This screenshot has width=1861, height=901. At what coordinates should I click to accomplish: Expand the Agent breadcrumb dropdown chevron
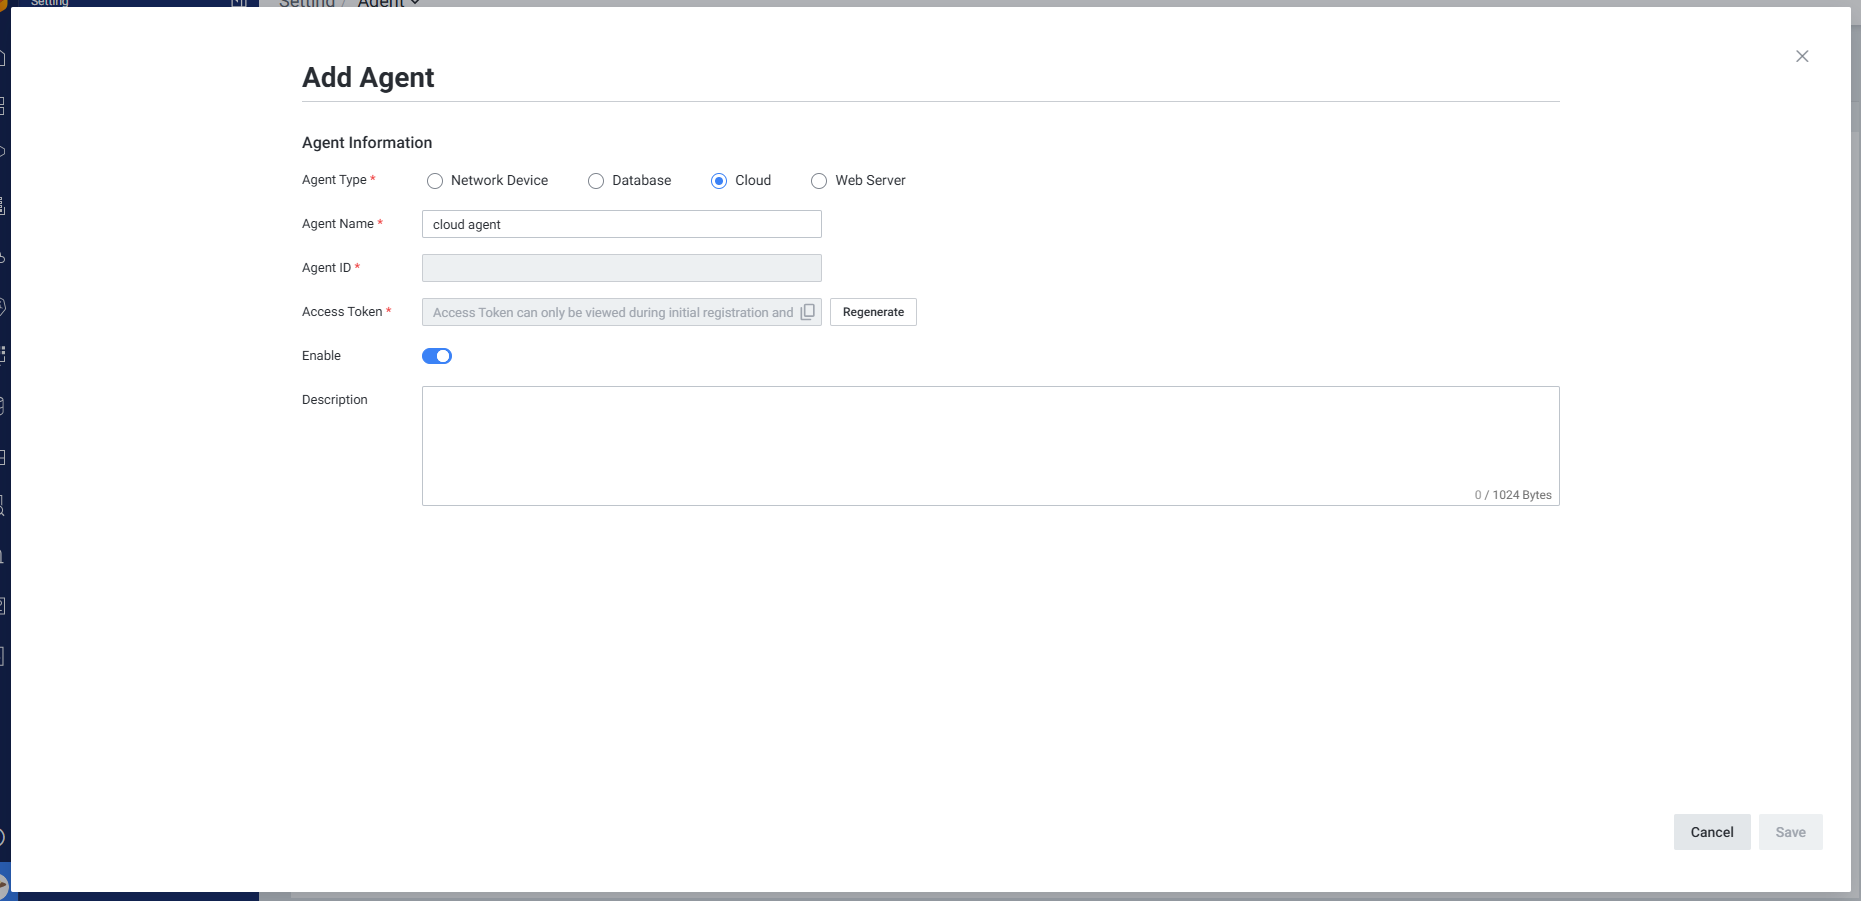coord(415,3)
